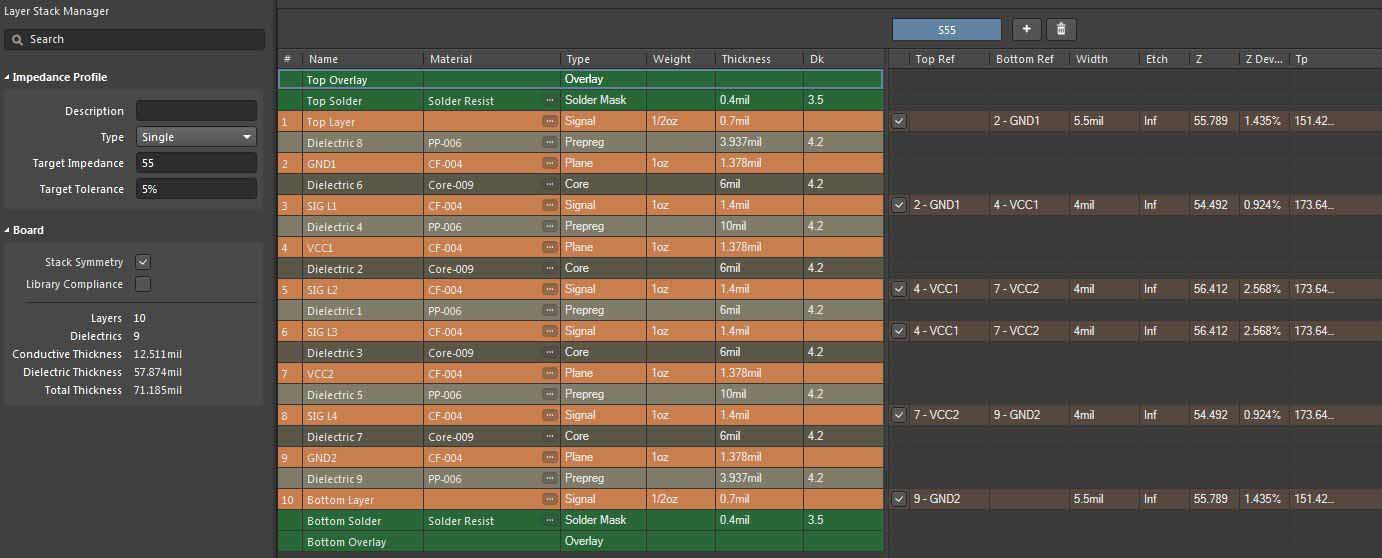This screenshot has width=1382, height=558.
Task: Collapse the Impedance Profile section
Action: click(x=8, y=77)
